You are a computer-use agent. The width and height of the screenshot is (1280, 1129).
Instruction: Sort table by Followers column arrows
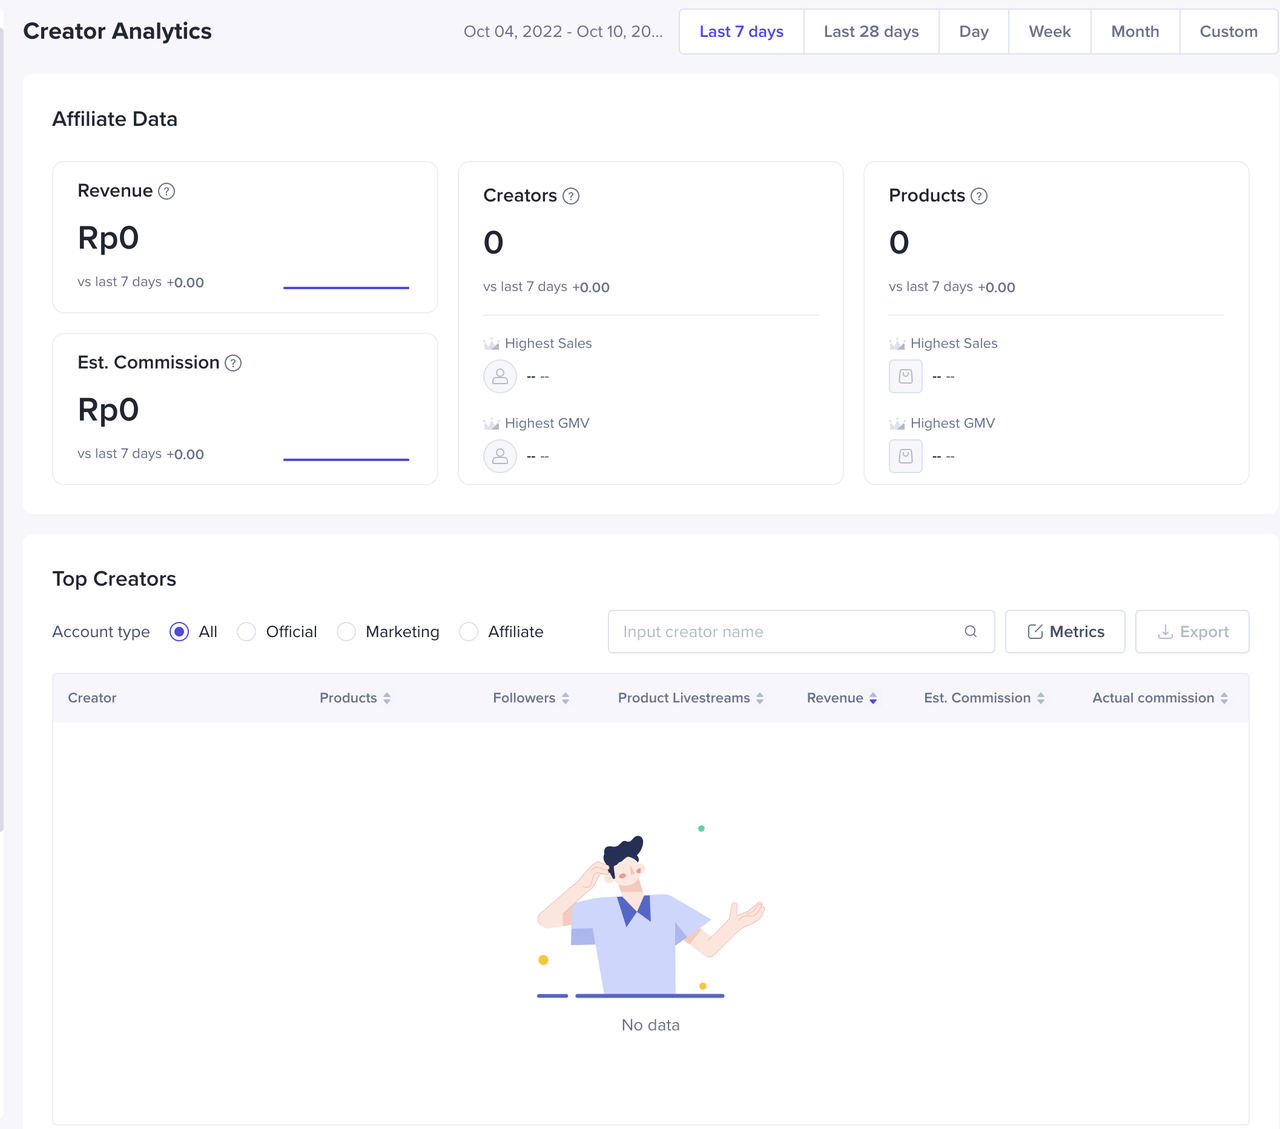566,698
